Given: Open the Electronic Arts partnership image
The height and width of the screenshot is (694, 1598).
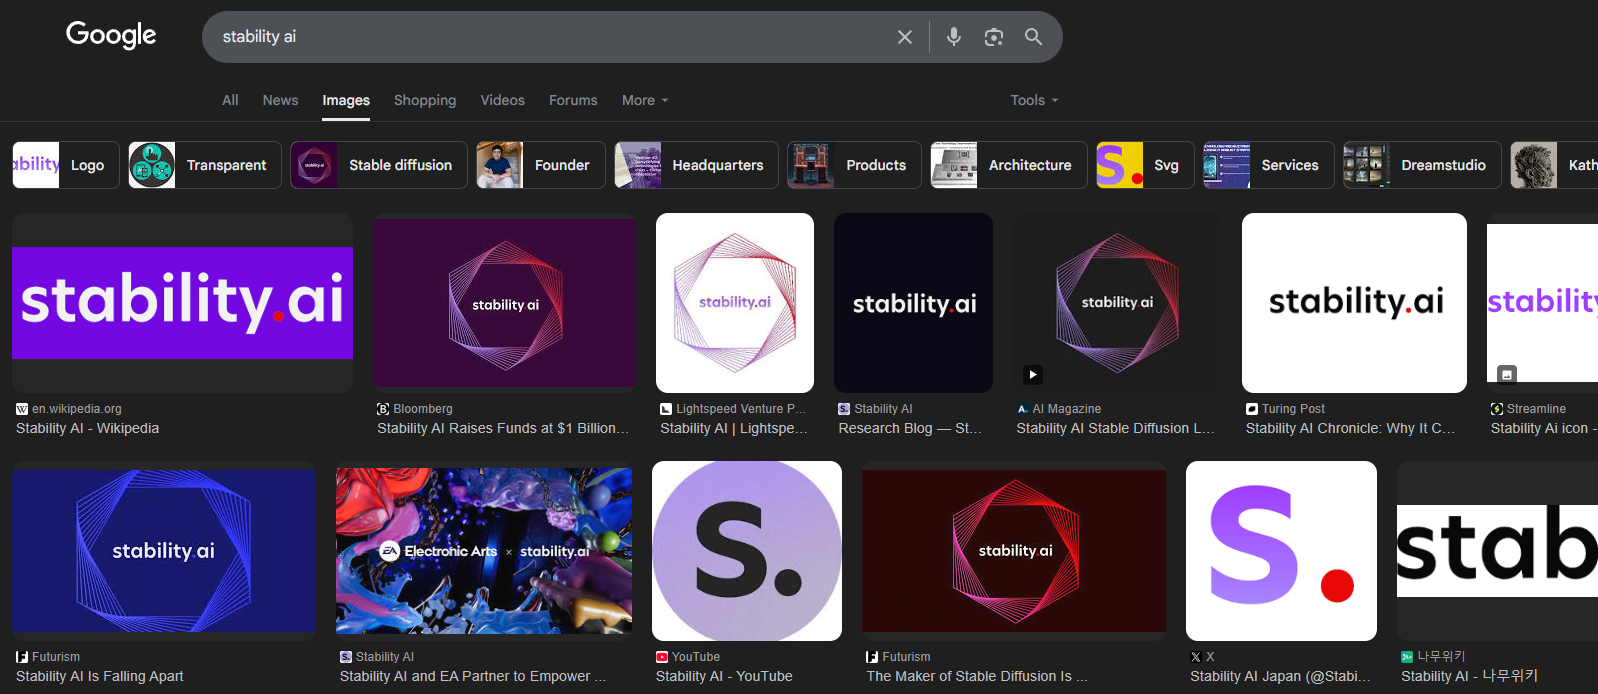Looking at the screenshot, I should tap(484, 551).
